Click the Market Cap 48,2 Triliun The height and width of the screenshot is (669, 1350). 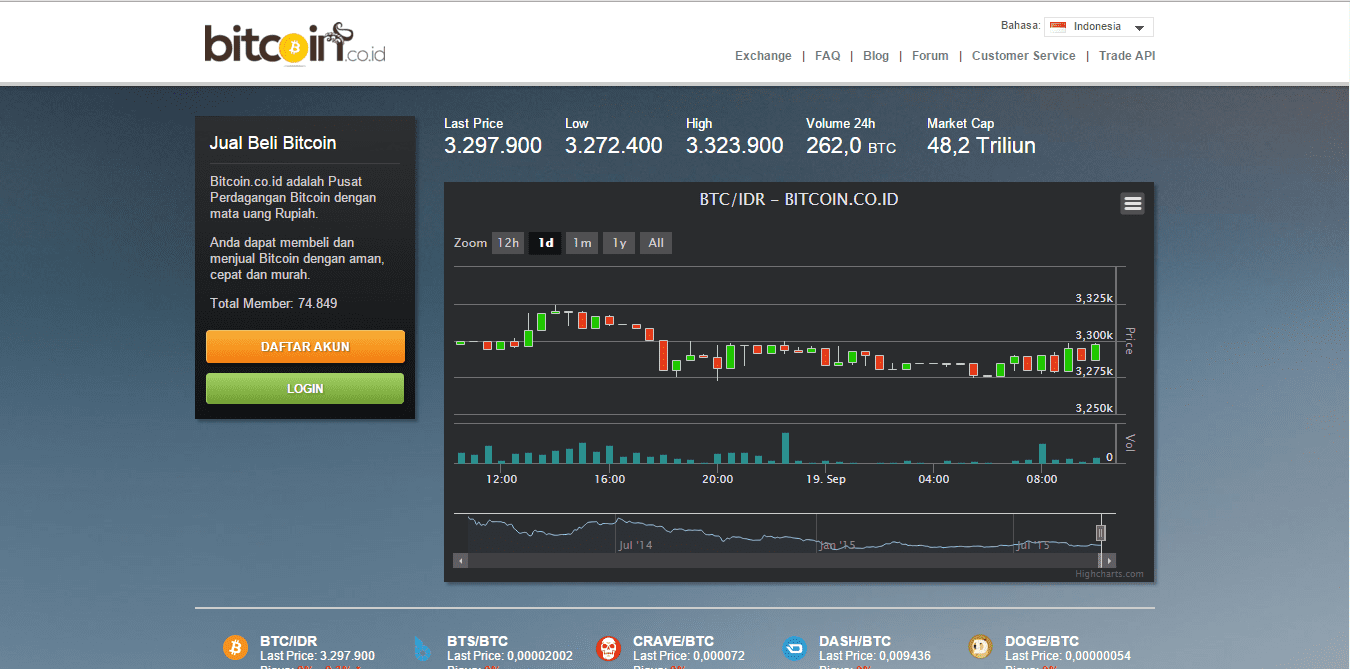981,146
